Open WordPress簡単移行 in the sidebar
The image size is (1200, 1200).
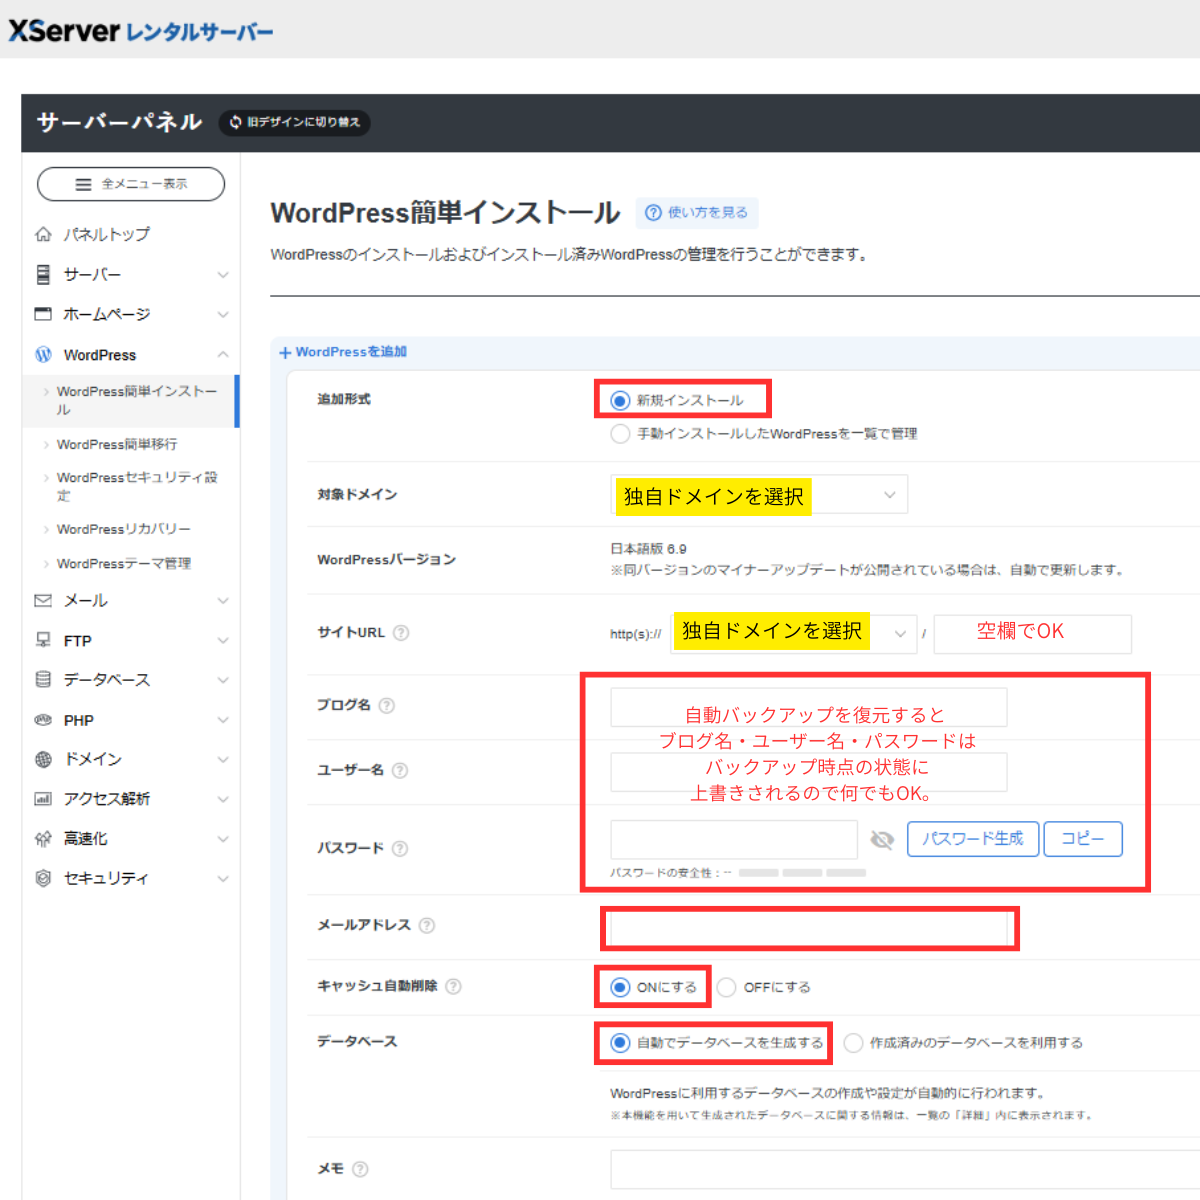117,444
